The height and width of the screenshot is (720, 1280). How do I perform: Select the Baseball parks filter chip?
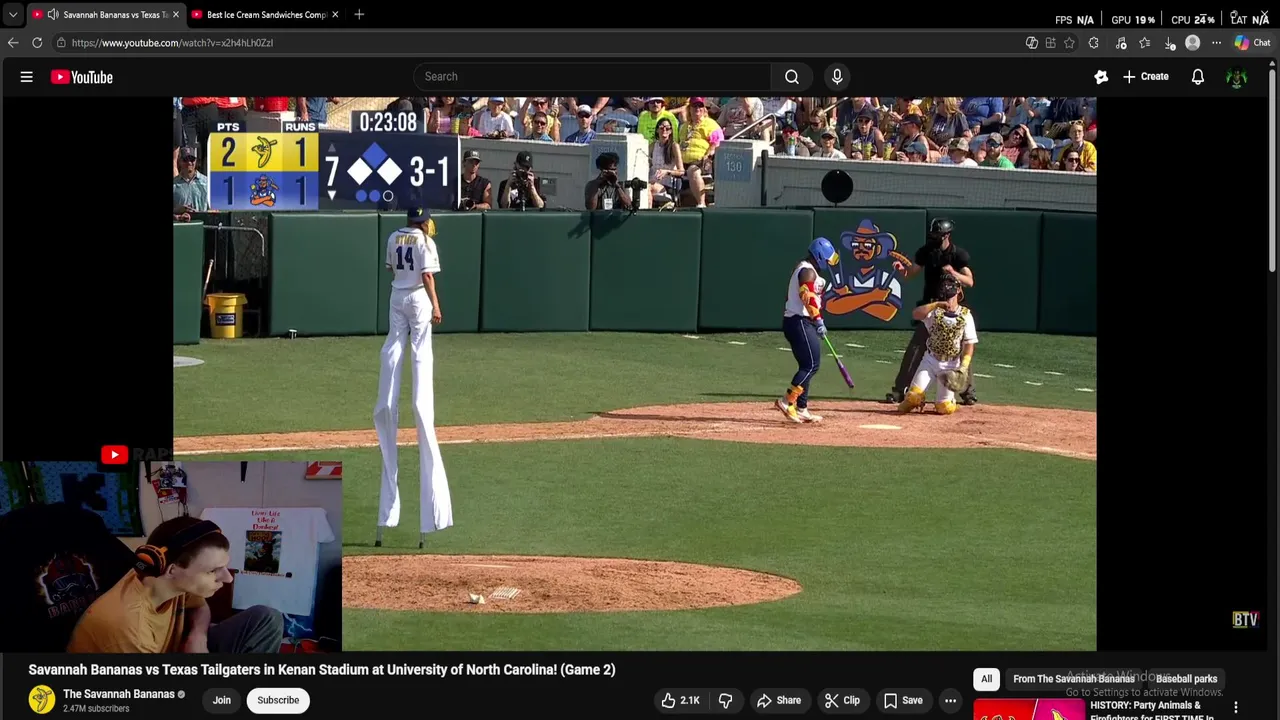pyautogui.click(x=1187, y=679)
